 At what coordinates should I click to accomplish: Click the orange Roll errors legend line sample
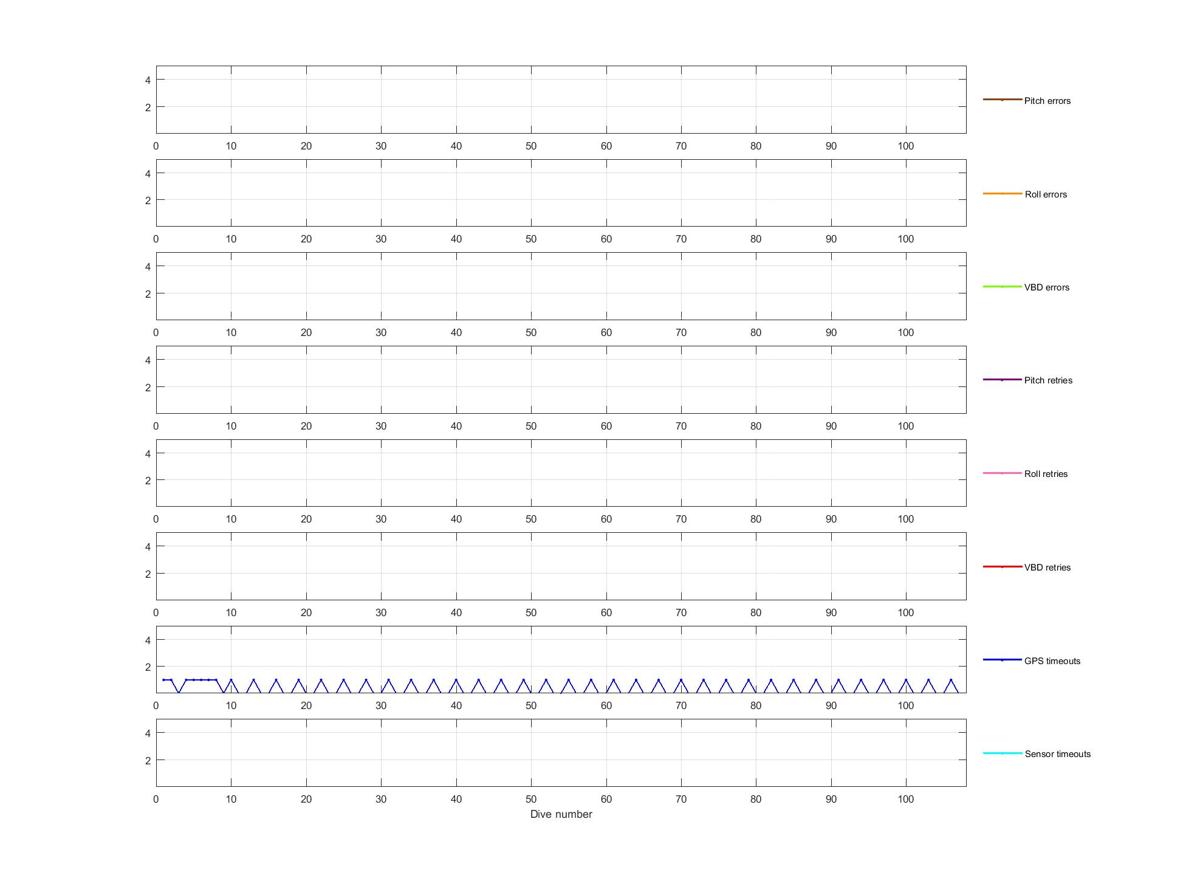(x=1002, y=193)
